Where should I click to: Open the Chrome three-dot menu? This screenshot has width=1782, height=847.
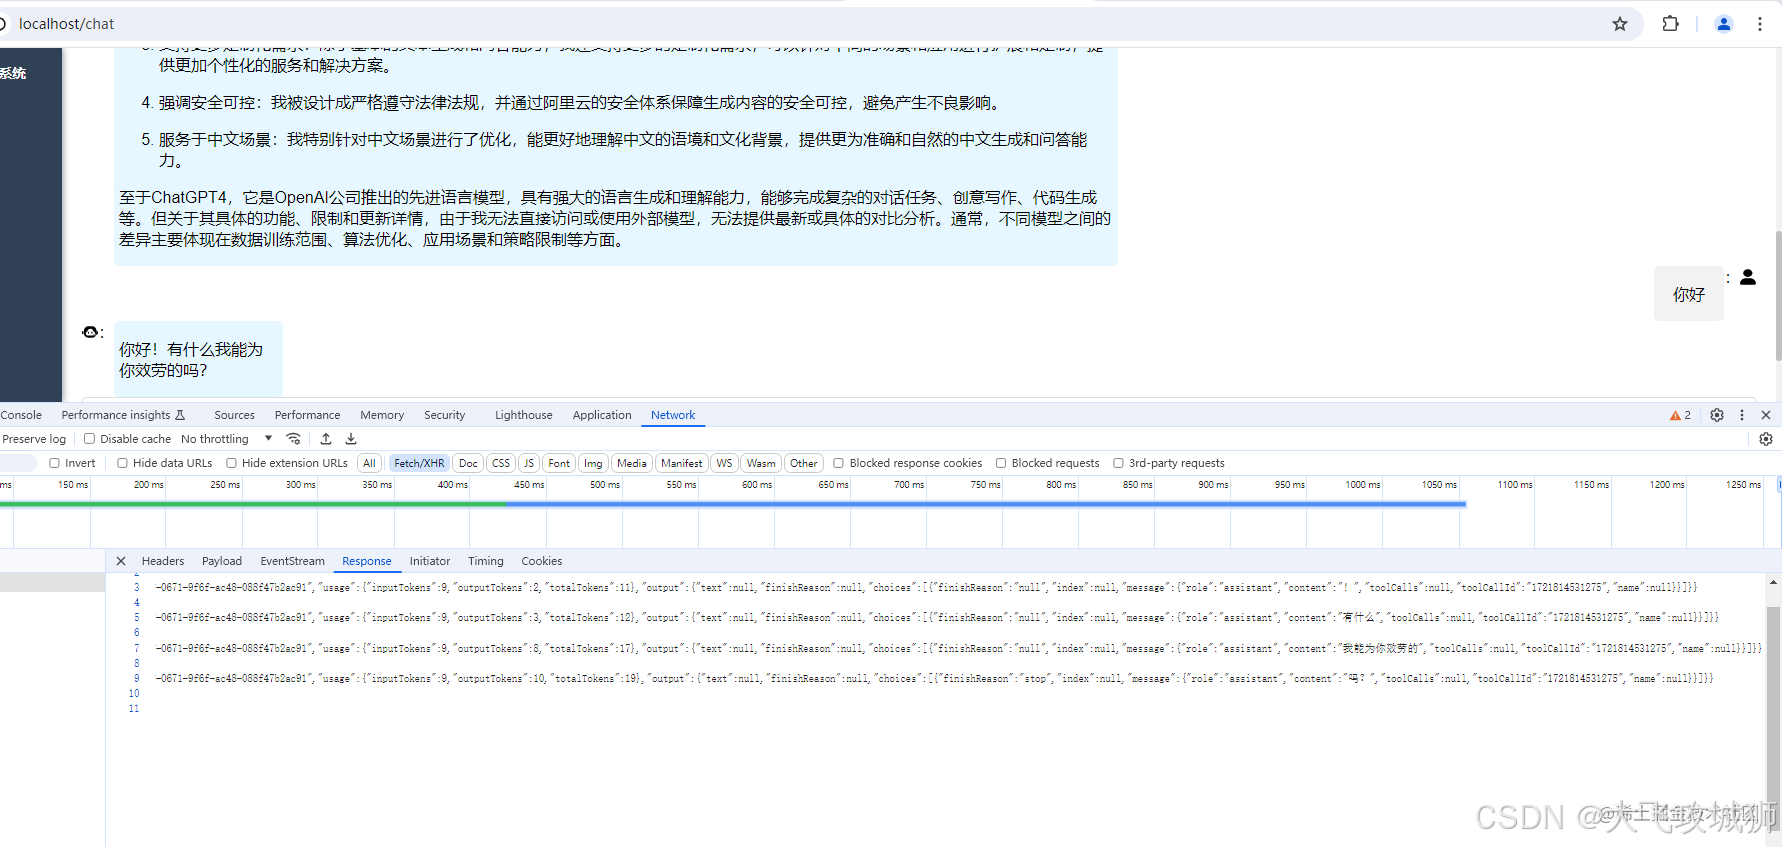(1760, 24)
